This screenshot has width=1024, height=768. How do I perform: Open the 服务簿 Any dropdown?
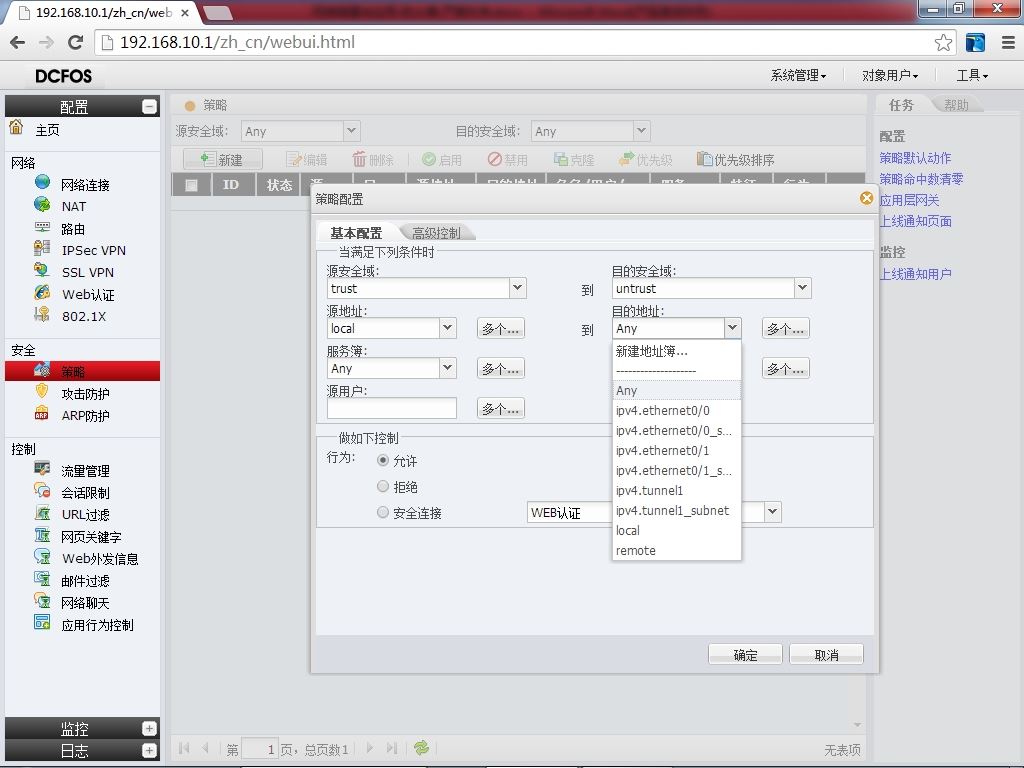[x=447, y=368]
